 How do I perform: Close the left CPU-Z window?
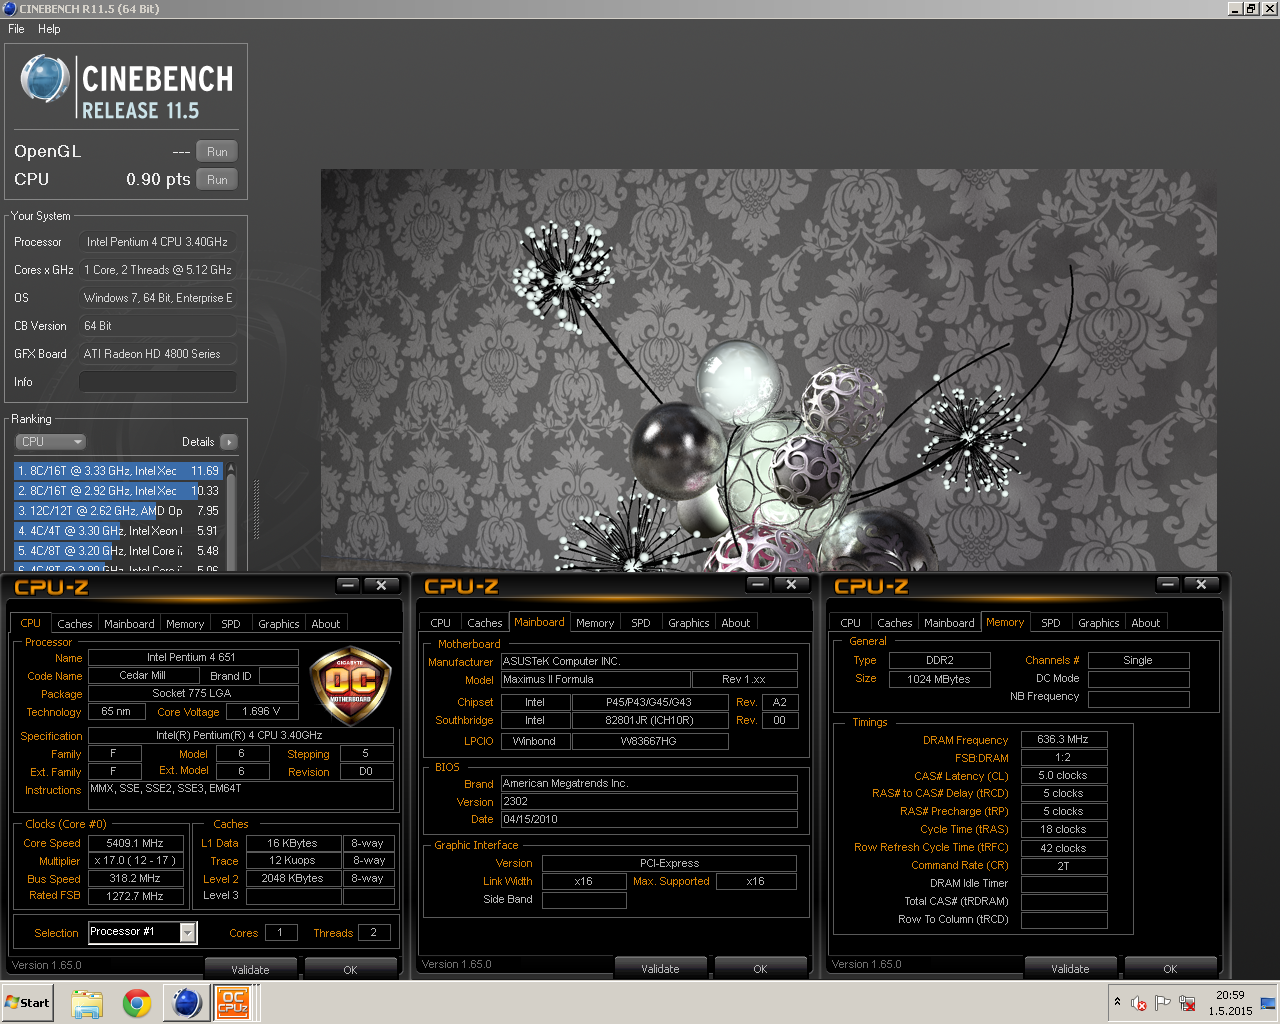click(x=381, y=585)
